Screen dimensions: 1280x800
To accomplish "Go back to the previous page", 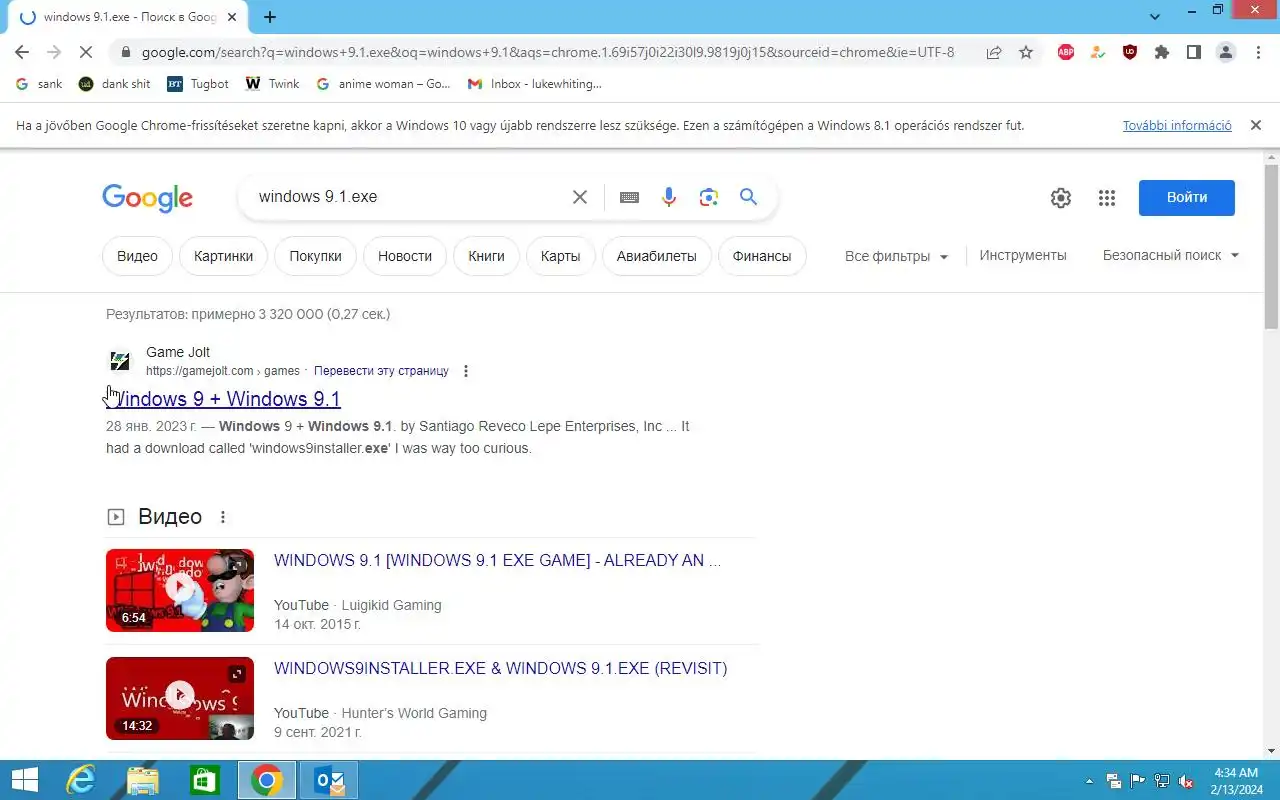I will click(x=22, y=52).
